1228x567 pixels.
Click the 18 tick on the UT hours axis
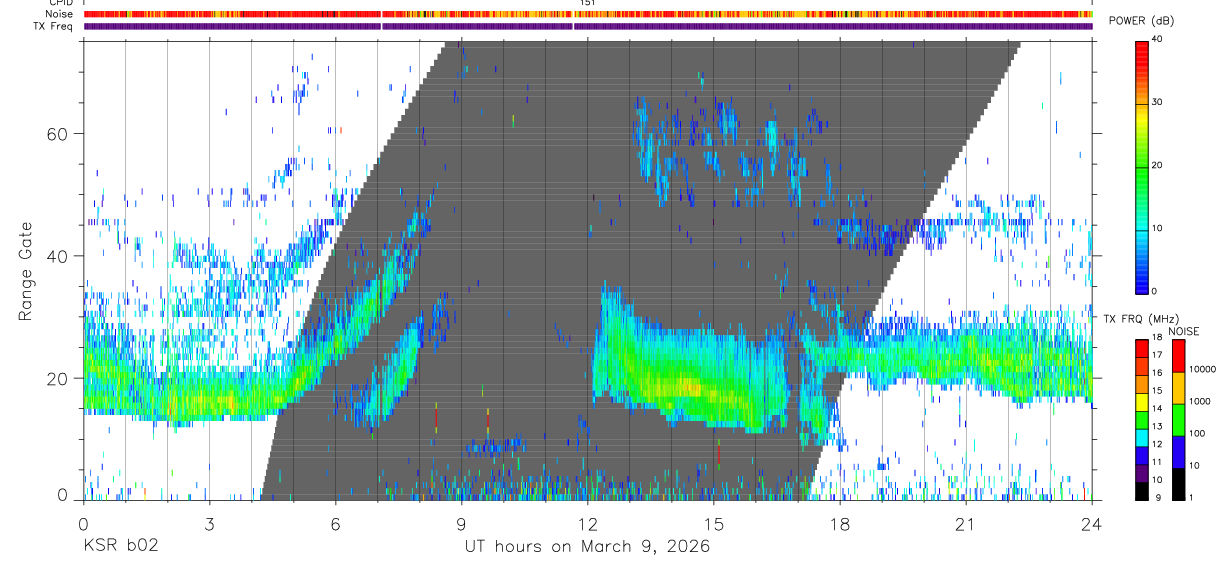[840, 523]
